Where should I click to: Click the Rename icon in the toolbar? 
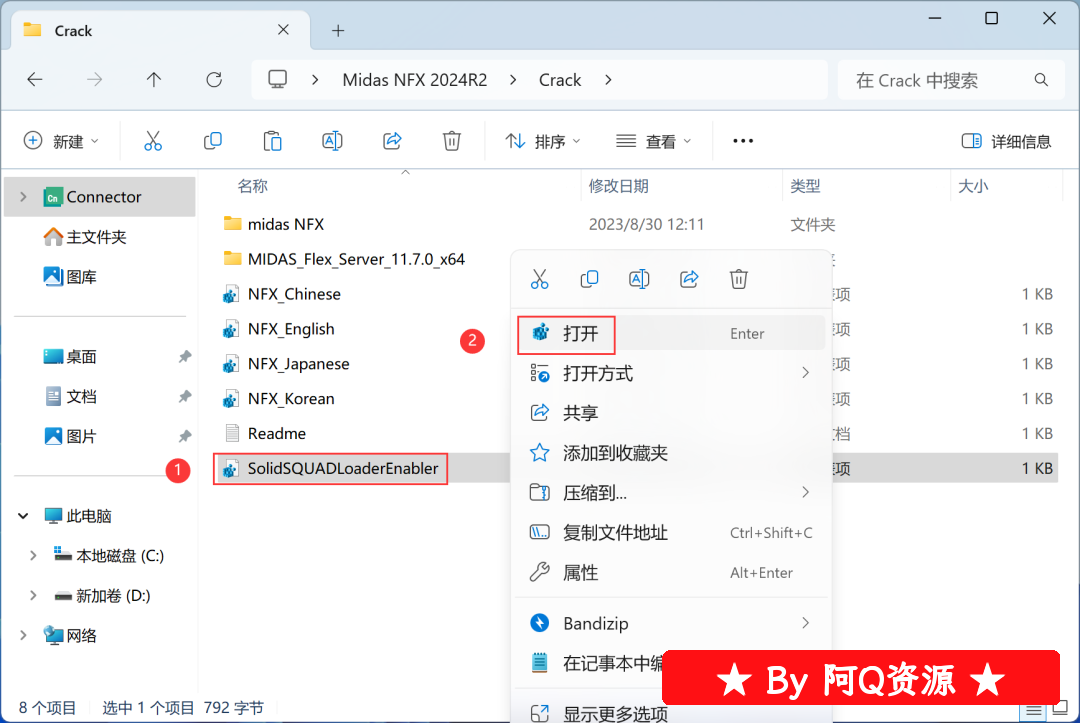[332, 141]
